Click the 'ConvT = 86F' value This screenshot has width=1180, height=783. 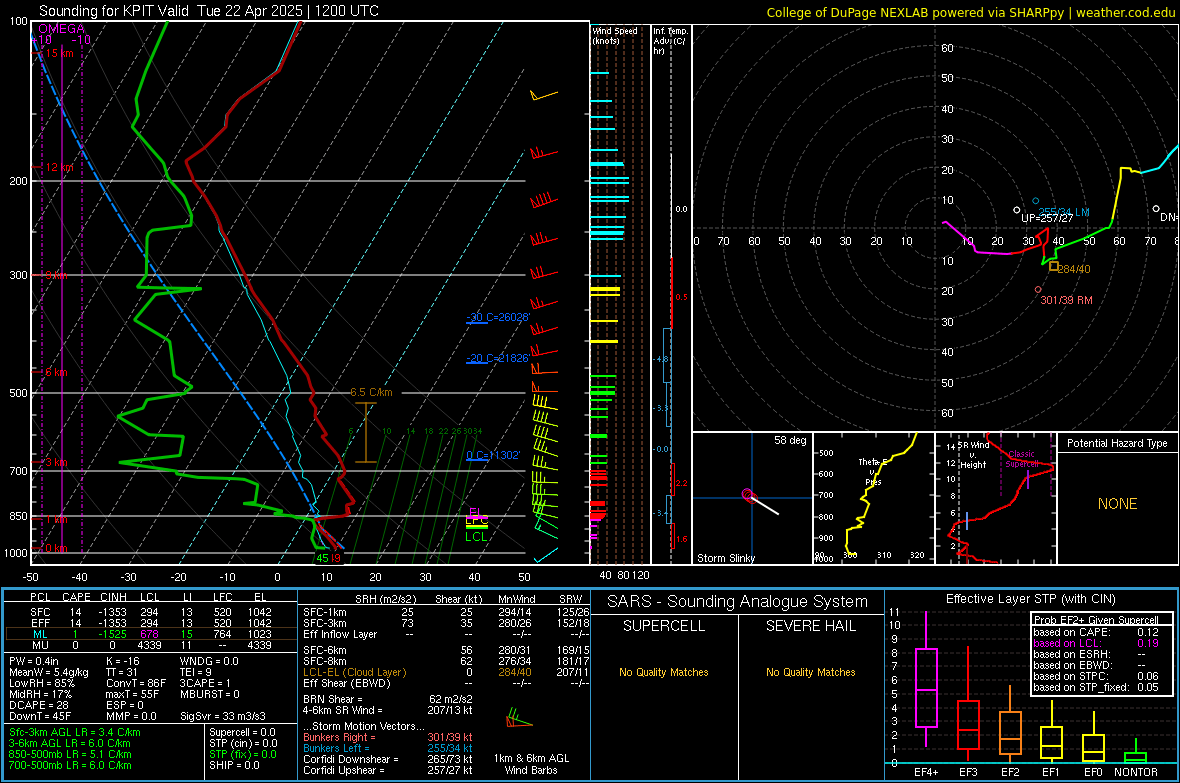[136, 684]
